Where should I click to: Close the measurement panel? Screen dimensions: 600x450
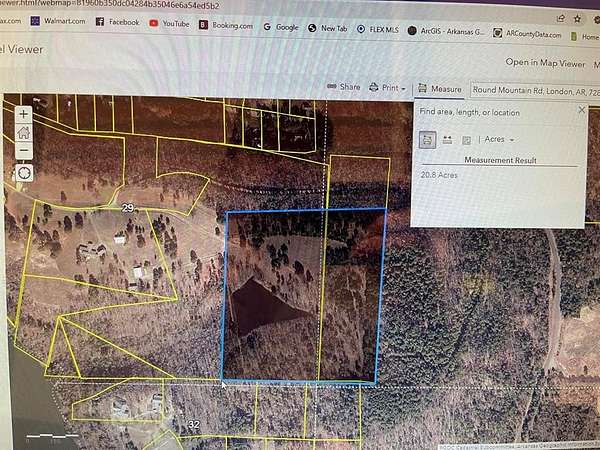click(581, 111)
